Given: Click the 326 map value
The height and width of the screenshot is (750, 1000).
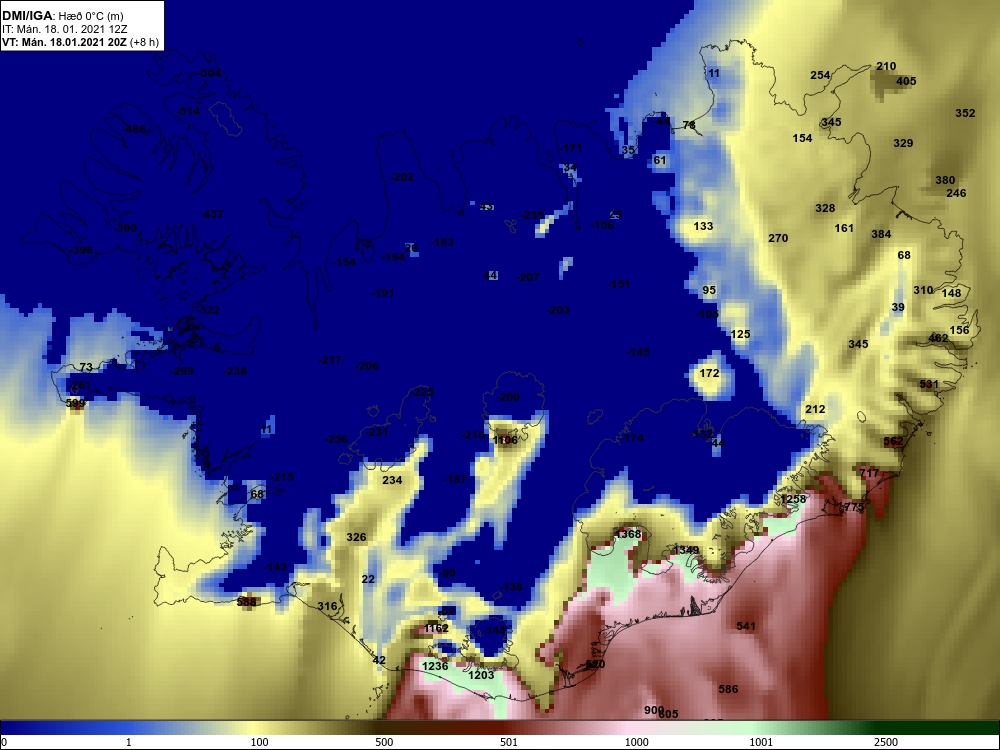Looking at the screenshot, I should coord(356,537).
